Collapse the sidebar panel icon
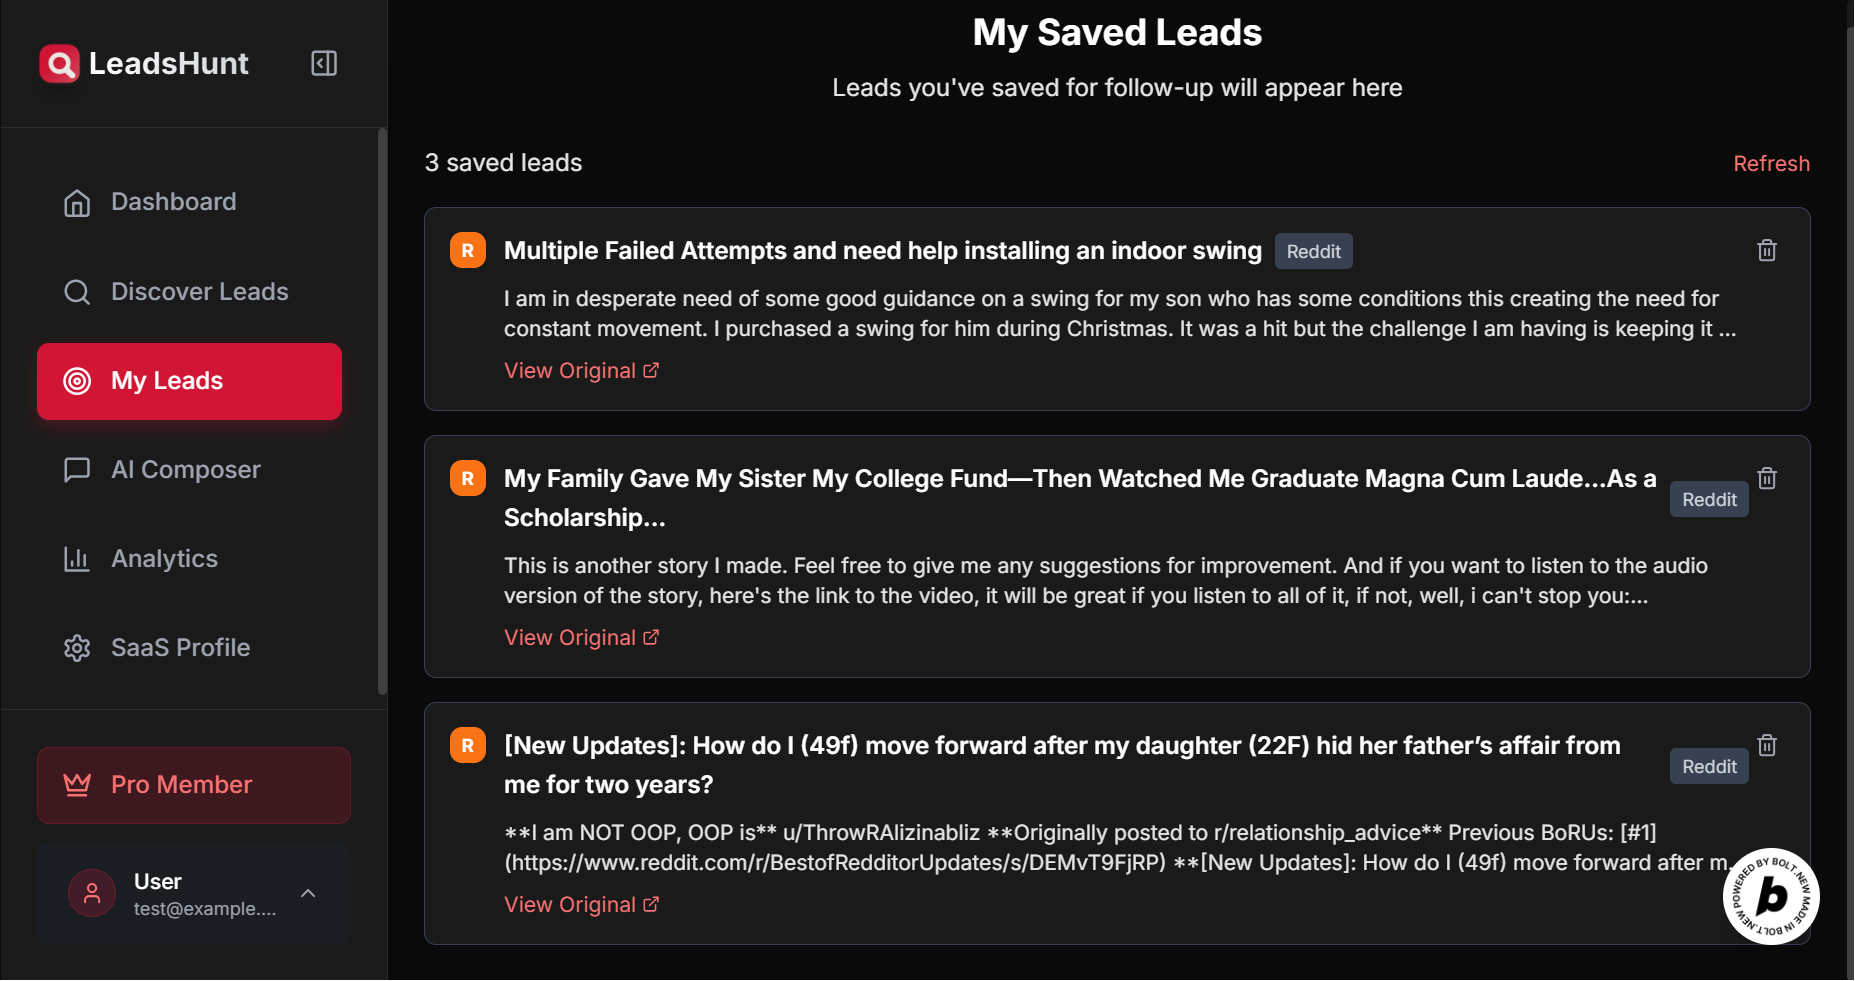The image size is (1855, 981). (x=324, y=63)
